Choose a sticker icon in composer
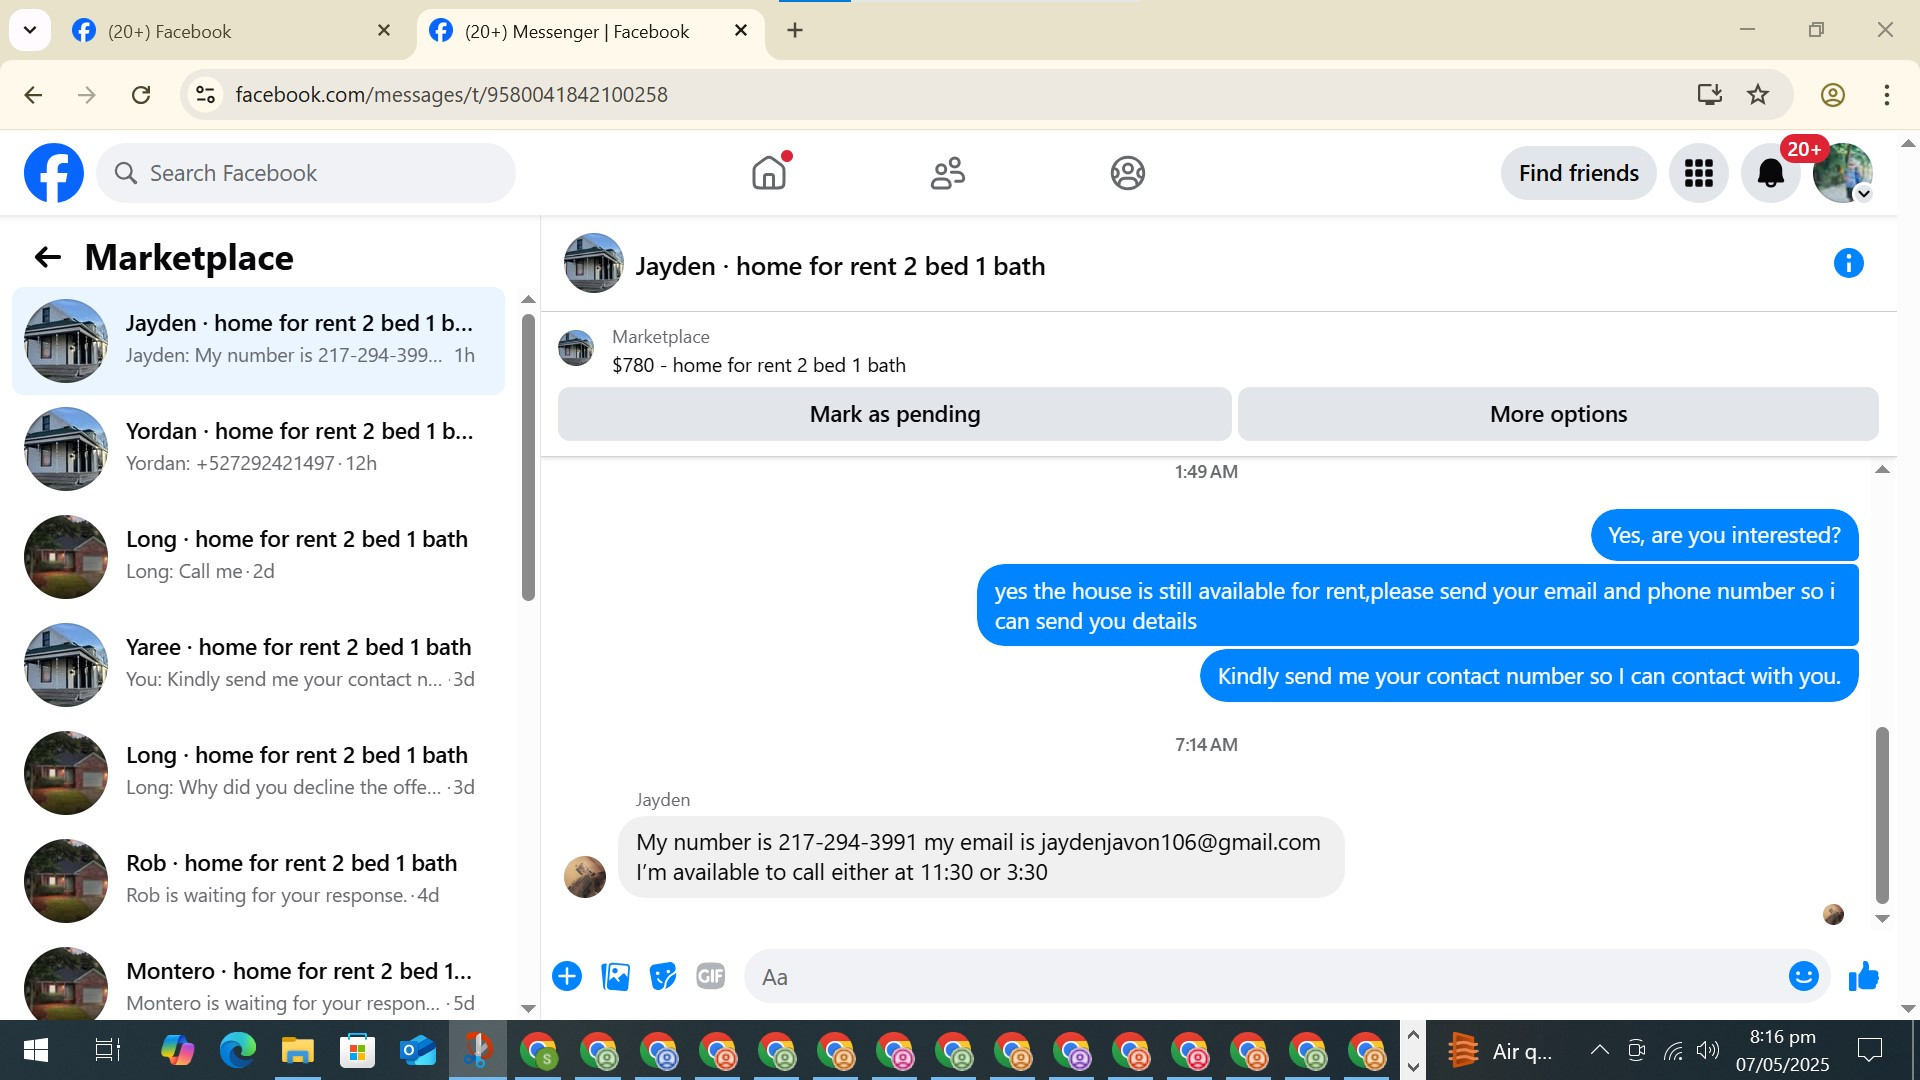Screen dimensions: 1920x1080 coord(662,976)
